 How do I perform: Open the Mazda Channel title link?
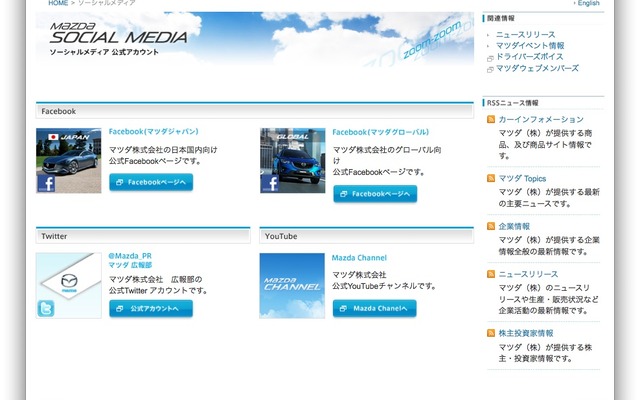click(x=359, y=258)
